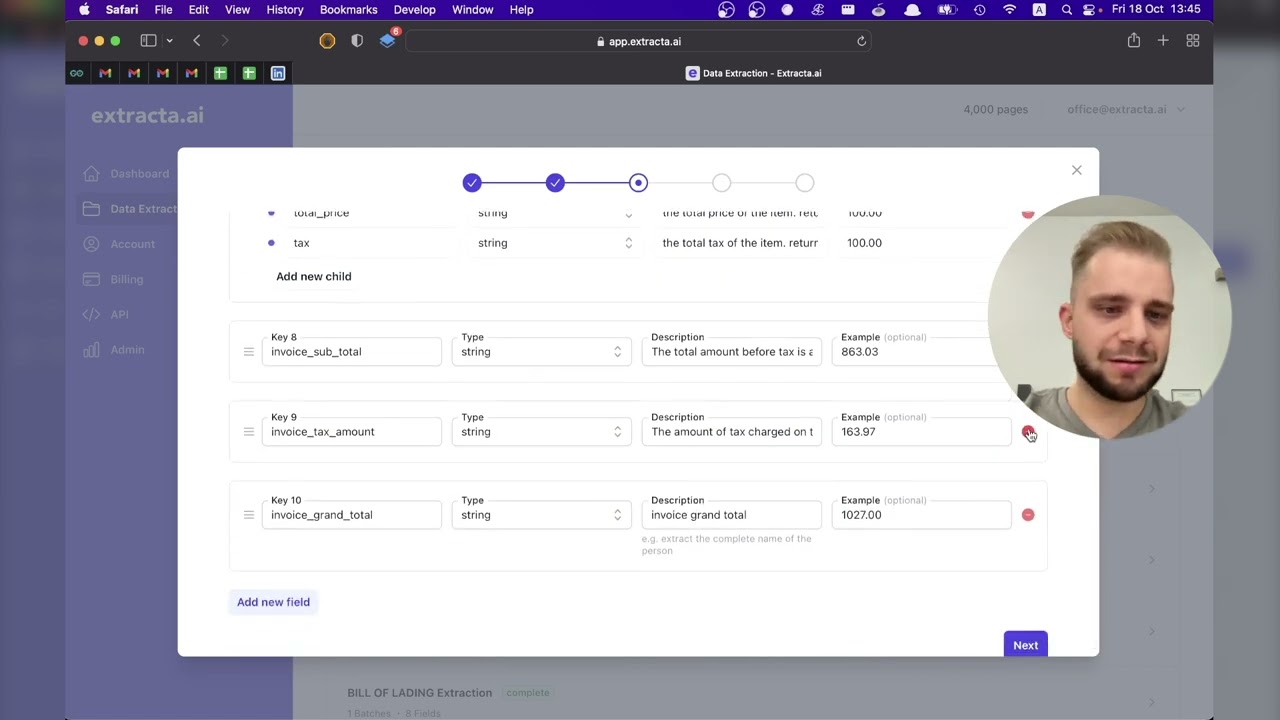Open the Safari File menu
Image resolution: width=1280 pixels, height=720 pixels.
coord(163,10)
